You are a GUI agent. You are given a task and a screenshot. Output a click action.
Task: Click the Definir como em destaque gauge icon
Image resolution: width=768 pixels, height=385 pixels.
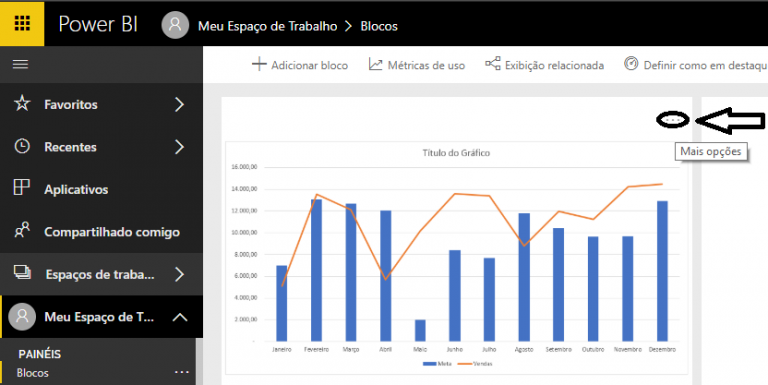click(x=631, y=64)
